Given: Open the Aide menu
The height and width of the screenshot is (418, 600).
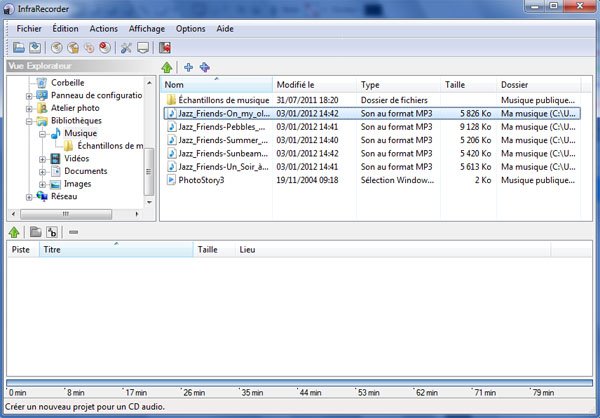Looking at the screenshot, I should click(225, 29).
